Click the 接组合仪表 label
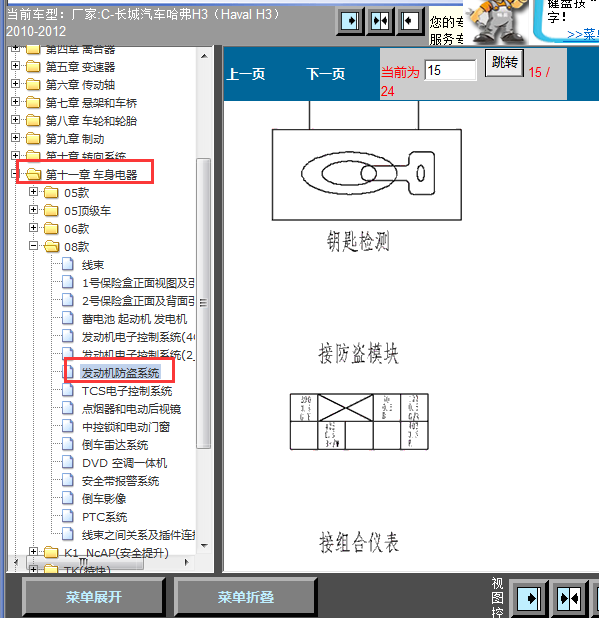Image resolution: width=599 pixels, height=618 pixels. [x=359, y=542]
